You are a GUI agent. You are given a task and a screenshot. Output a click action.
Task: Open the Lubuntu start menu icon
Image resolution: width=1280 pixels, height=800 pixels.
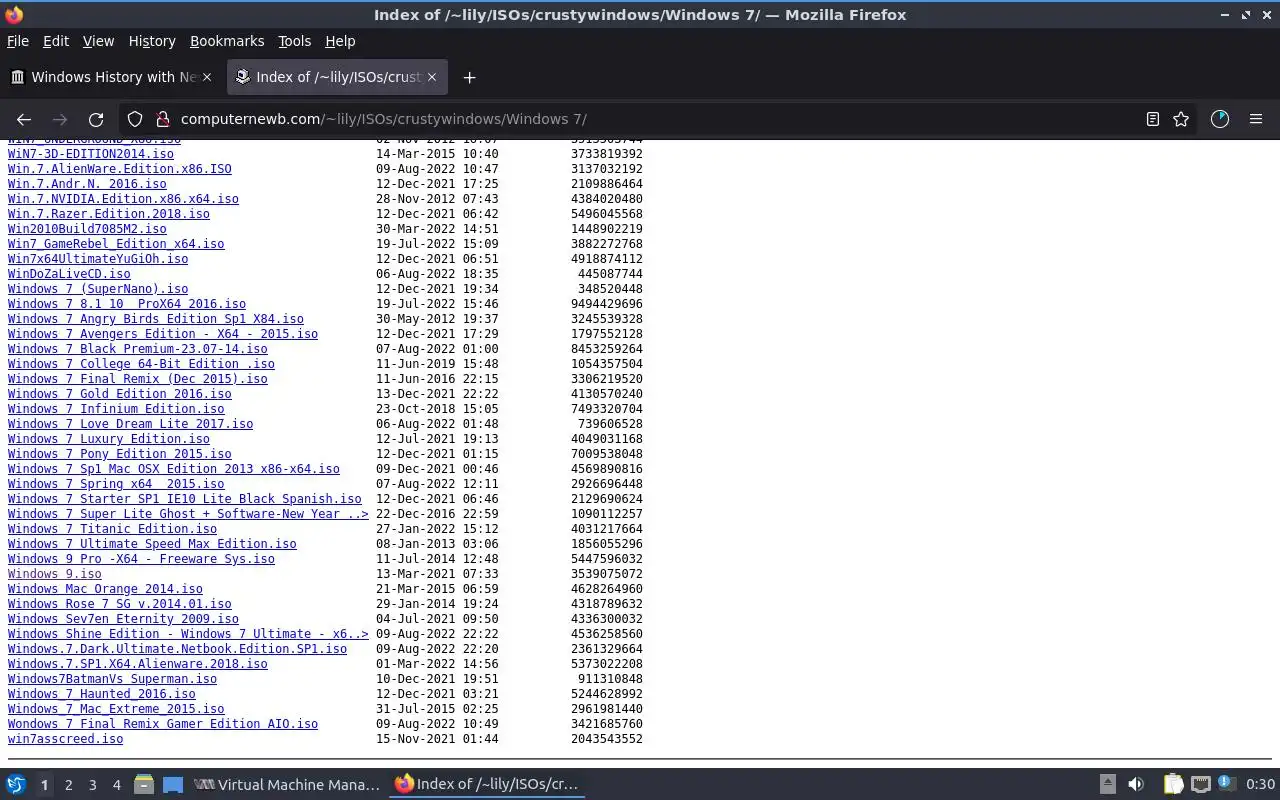[16, 785]
